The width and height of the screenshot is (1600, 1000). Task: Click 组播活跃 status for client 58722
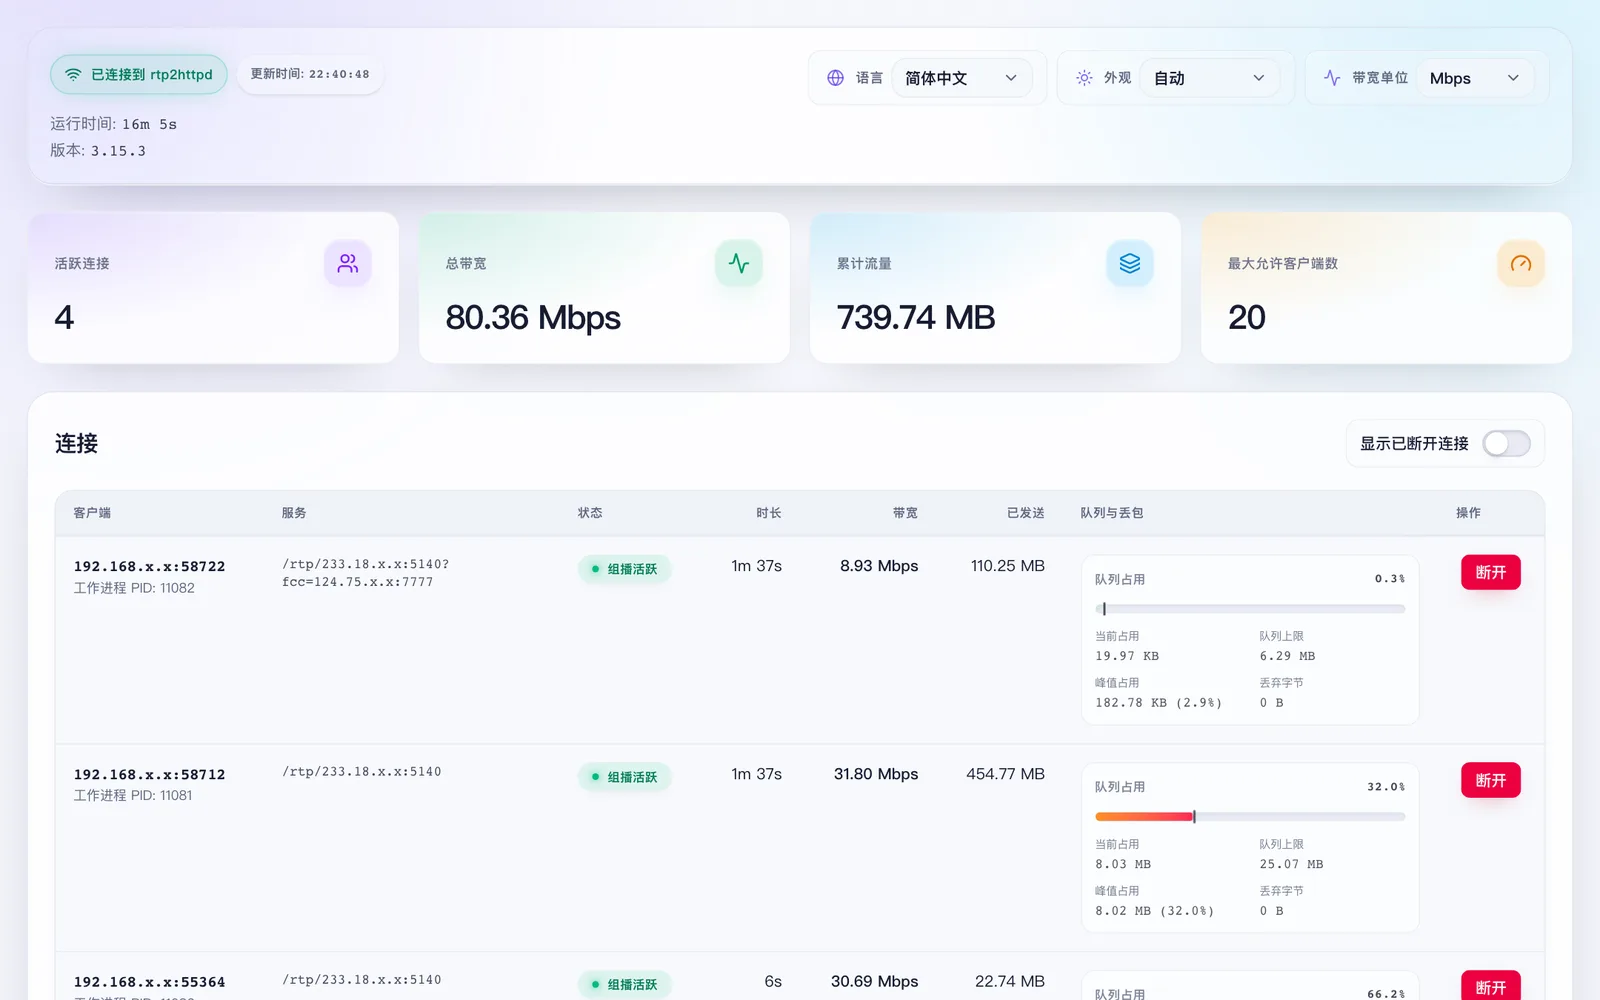click(x=624, y=569)
